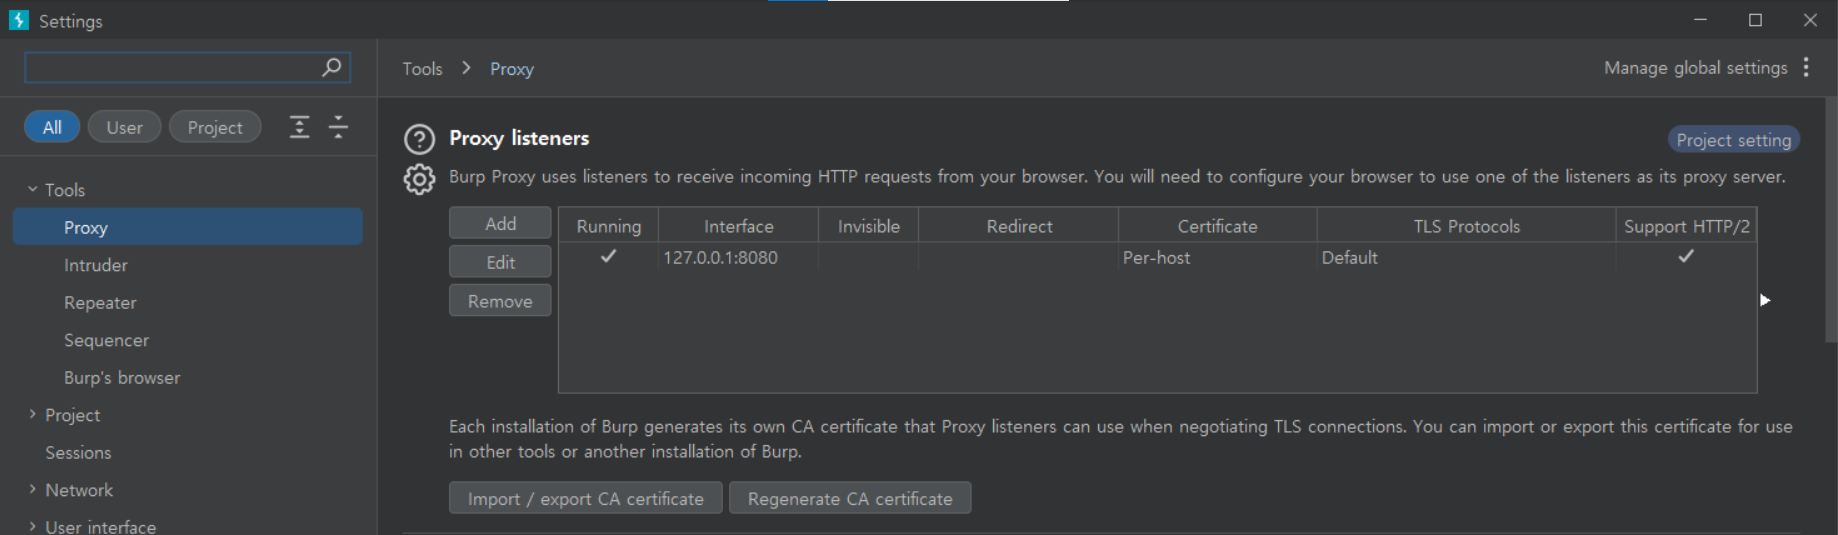Image resolution: width=1838 pixels, height=535 pixels.
Task: Close the Settings window
Action: pyautogui.click(x=1810, y=20)
